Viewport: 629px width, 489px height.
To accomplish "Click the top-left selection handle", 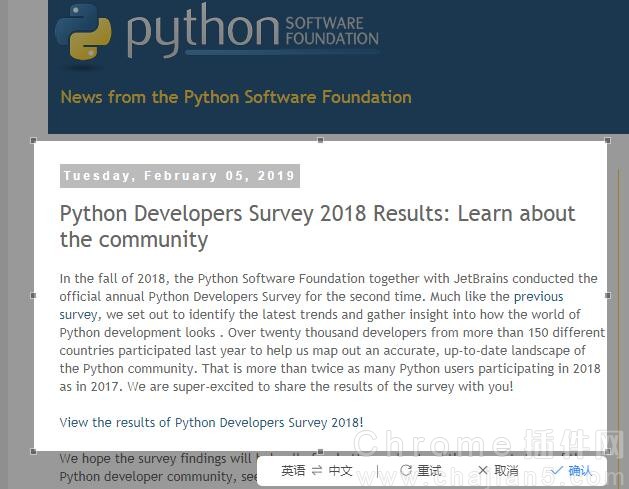I will (33, 140).
